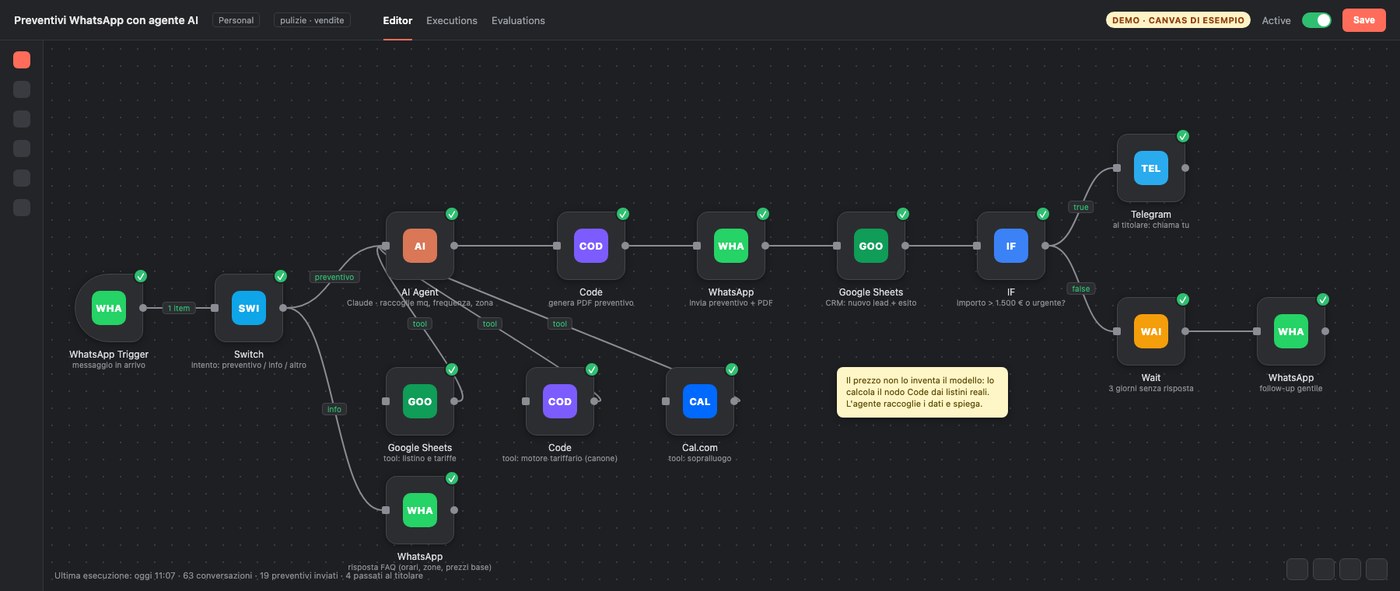Click the 'Cal.com' node name label
The height and width of the screenshot is (591, 1400).
tap(700, 447)
